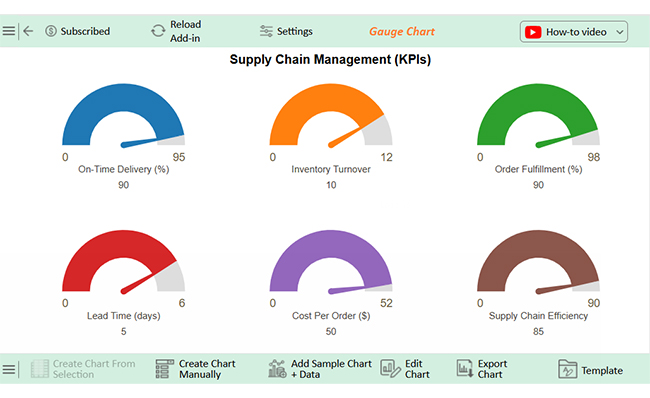Click the Supply Chain Efficiency label
Image resolution: width=650 pixels, height=398 pixels.
[x=538, y=315]
